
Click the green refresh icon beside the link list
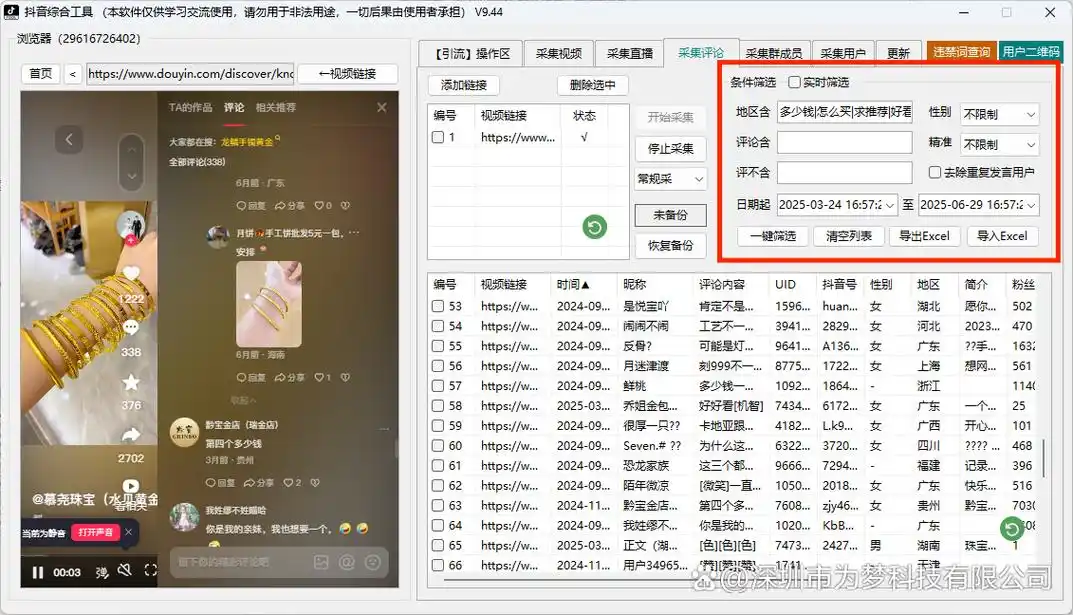594,227
